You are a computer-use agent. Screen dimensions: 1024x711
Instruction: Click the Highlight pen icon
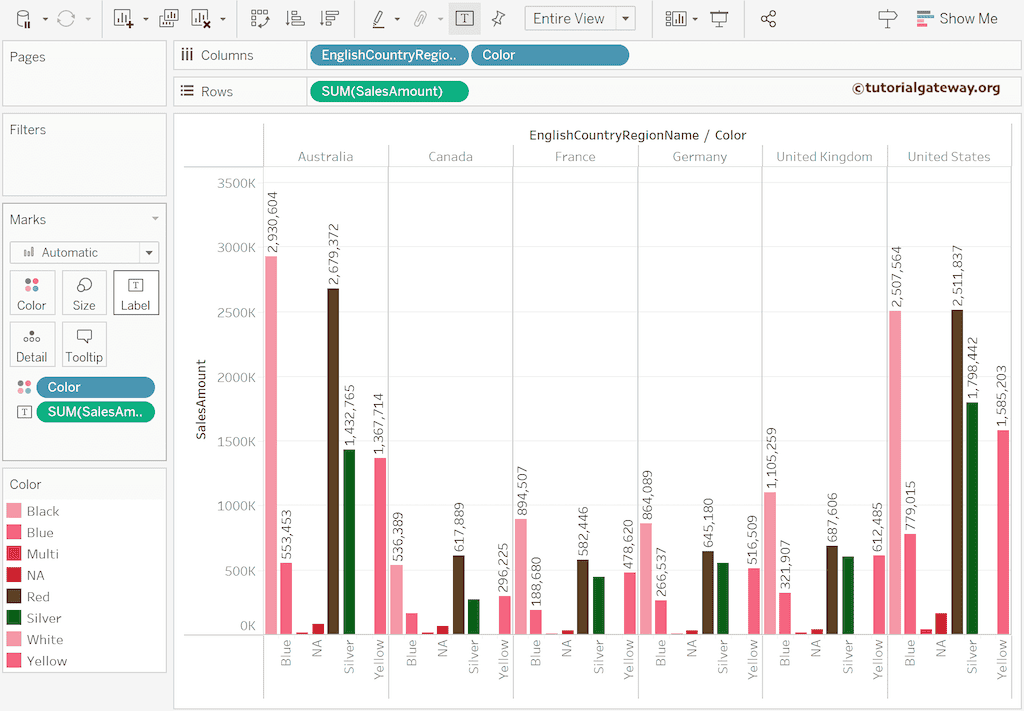[x=378, y=18]
